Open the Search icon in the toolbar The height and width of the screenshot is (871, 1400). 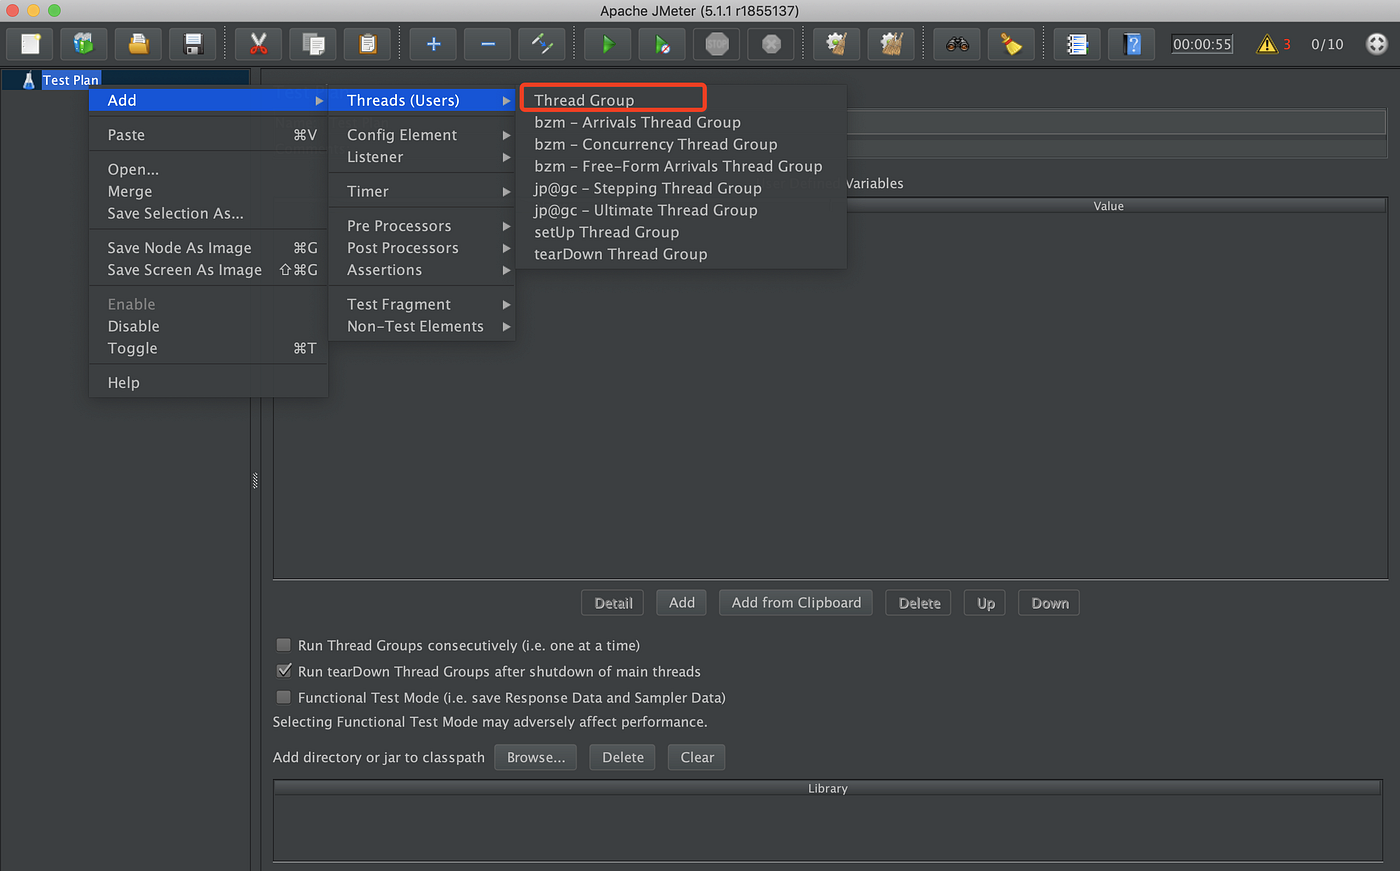956,44
